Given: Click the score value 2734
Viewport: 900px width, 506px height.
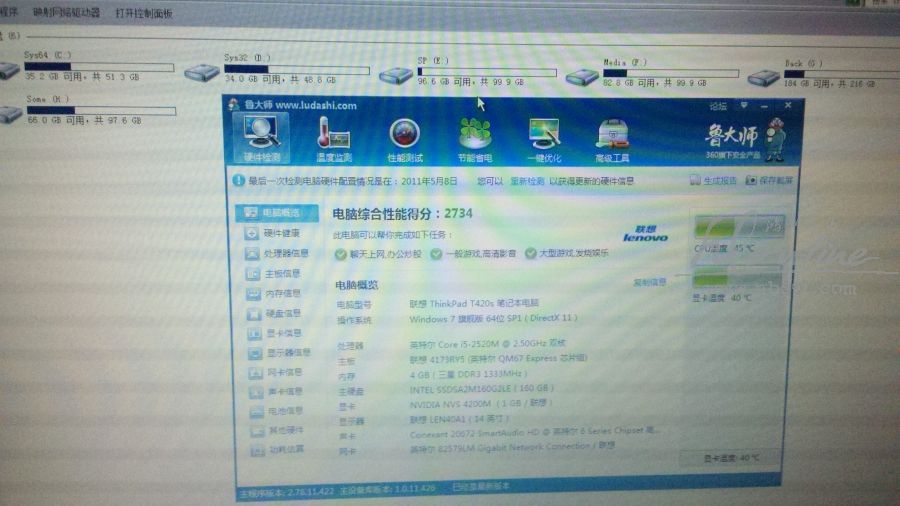Looking at the screenshot, I should [x=458, y=213].
